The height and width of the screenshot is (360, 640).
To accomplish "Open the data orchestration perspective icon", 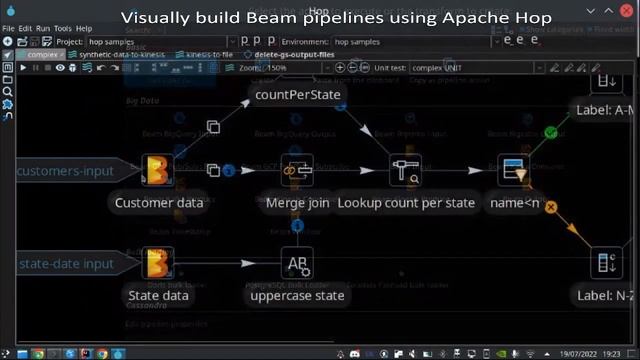I will point(7,55).
